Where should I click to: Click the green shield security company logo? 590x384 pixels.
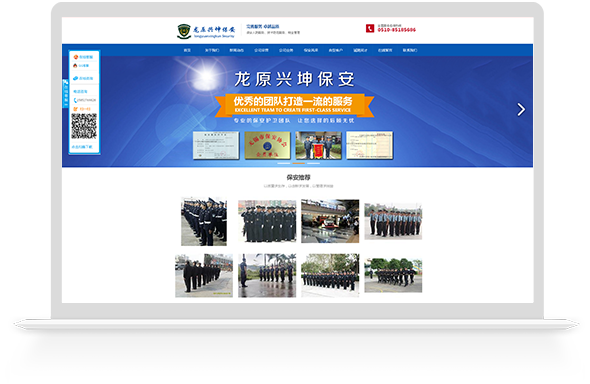184,31
